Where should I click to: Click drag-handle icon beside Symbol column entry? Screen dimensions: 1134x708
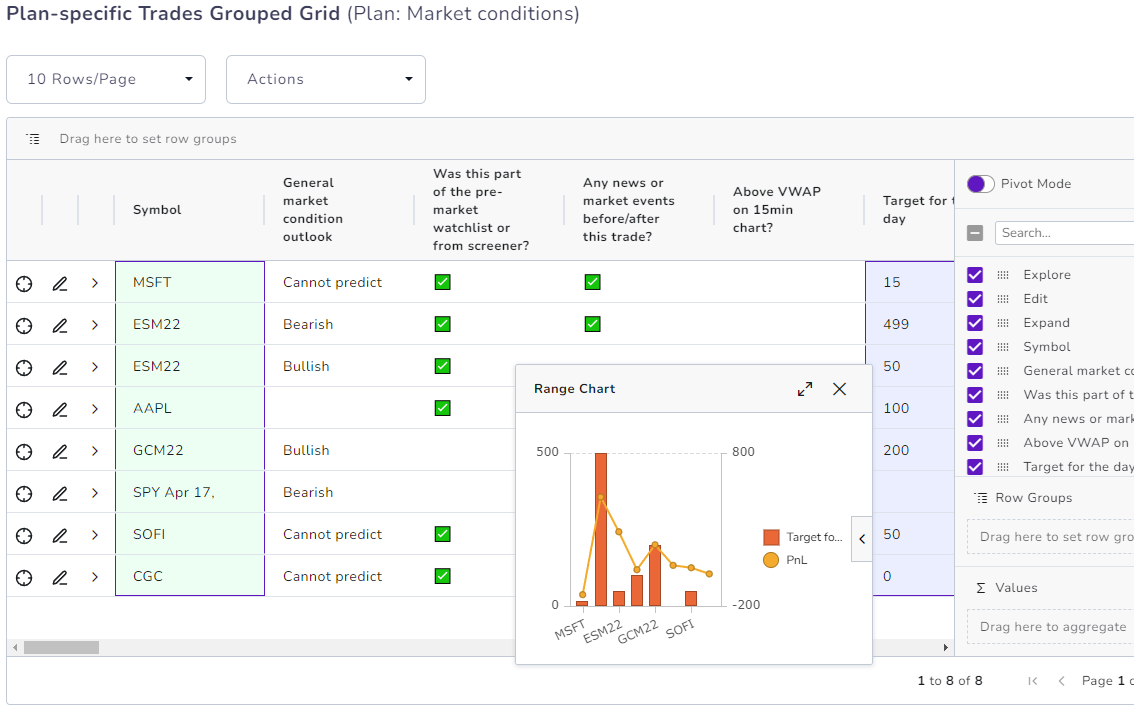tap(1003, 347)
